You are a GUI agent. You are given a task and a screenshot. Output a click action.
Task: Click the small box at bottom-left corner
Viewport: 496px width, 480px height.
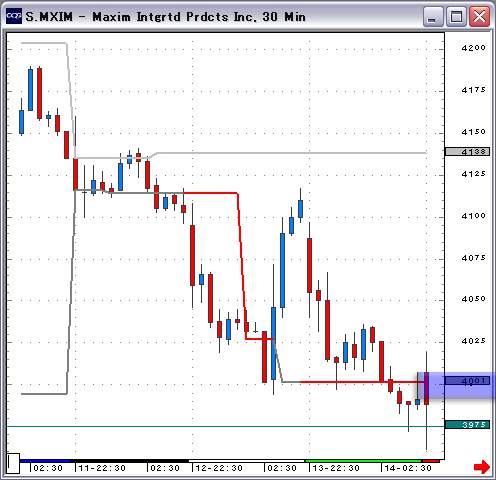[13, 463]
